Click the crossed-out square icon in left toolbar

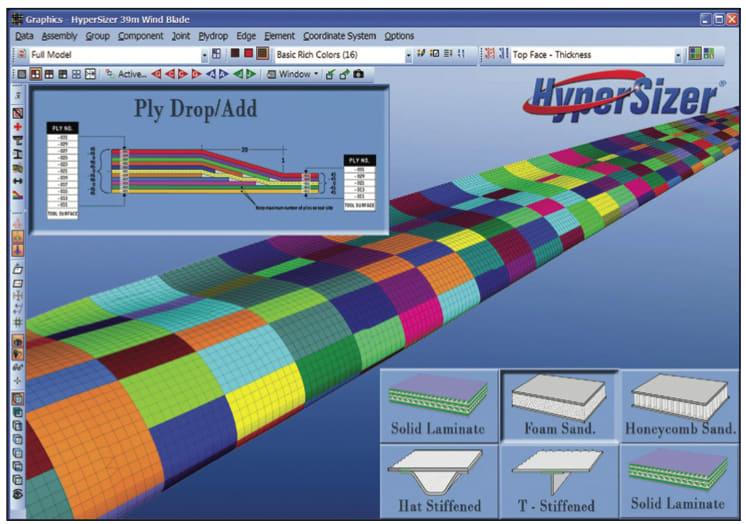18,113
